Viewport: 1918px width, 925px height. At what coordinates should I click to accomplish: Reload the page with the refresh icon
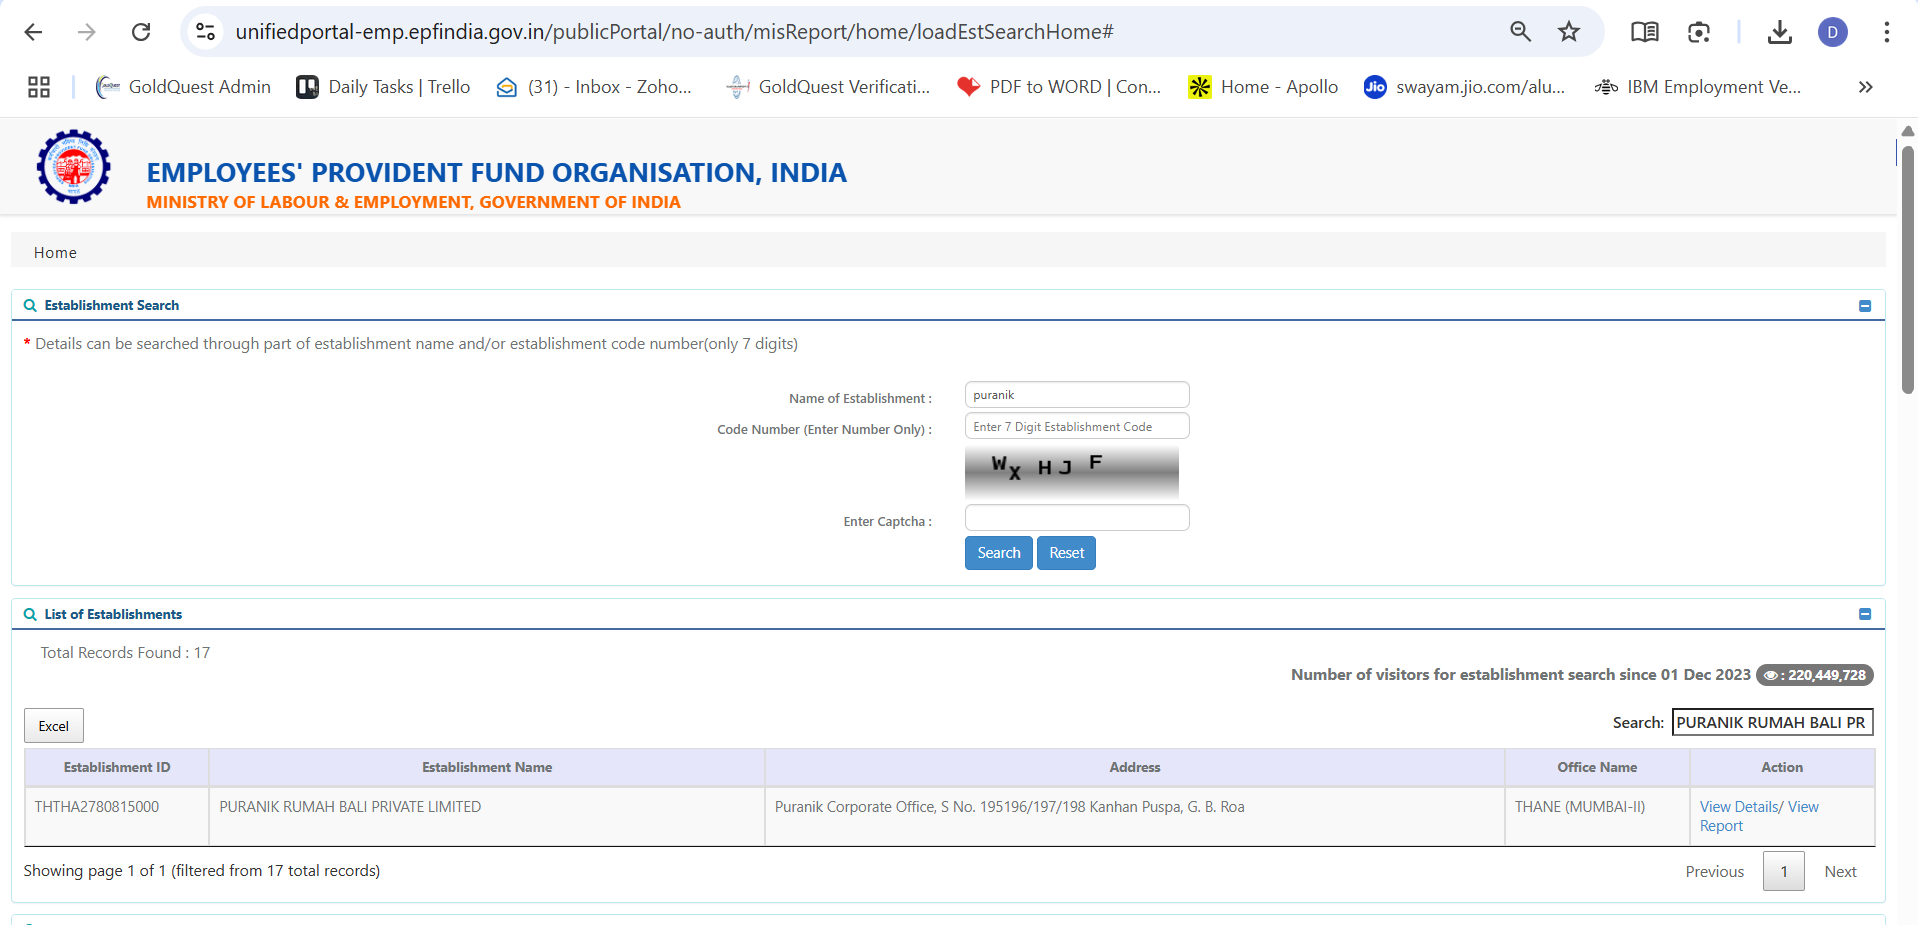coord(141,32)
